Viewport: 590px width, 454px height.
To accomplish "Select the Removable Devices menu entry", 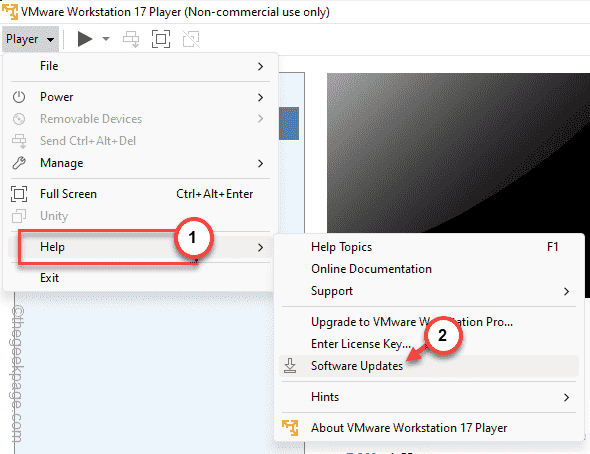I will click(140, 119).
